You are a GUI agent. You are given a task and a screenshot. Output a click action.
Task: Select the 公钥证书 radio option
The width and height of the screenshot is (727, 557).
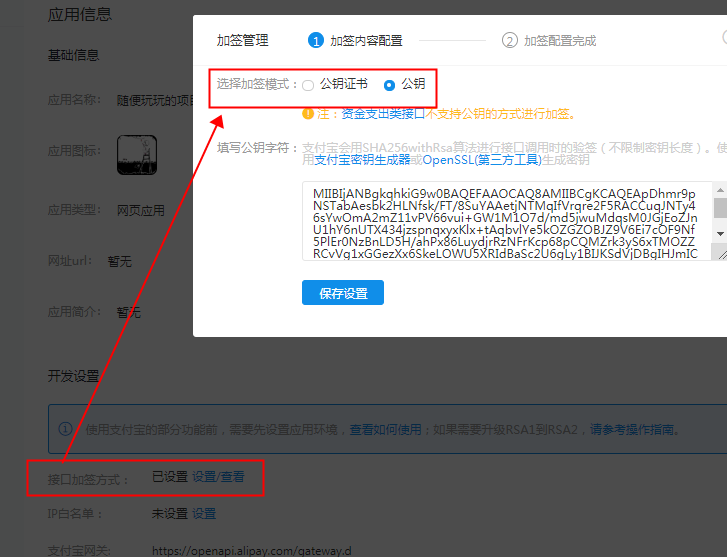coord(308,85)
